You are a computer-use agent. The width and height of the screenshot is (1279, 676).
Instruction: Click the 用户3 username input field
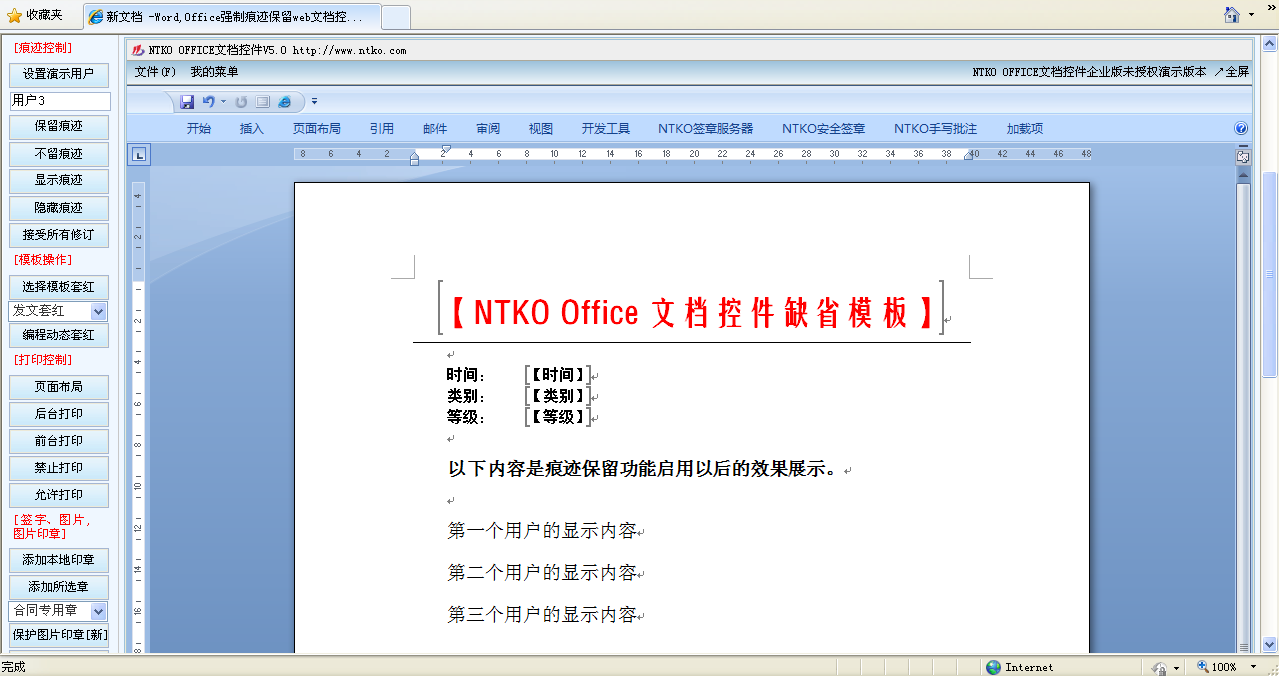tap(60, 101)
